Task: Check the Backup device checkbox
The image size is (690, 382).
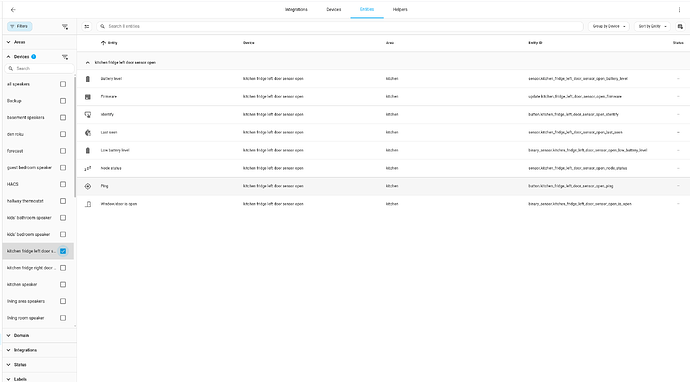Action: click(x=63, y=101)
